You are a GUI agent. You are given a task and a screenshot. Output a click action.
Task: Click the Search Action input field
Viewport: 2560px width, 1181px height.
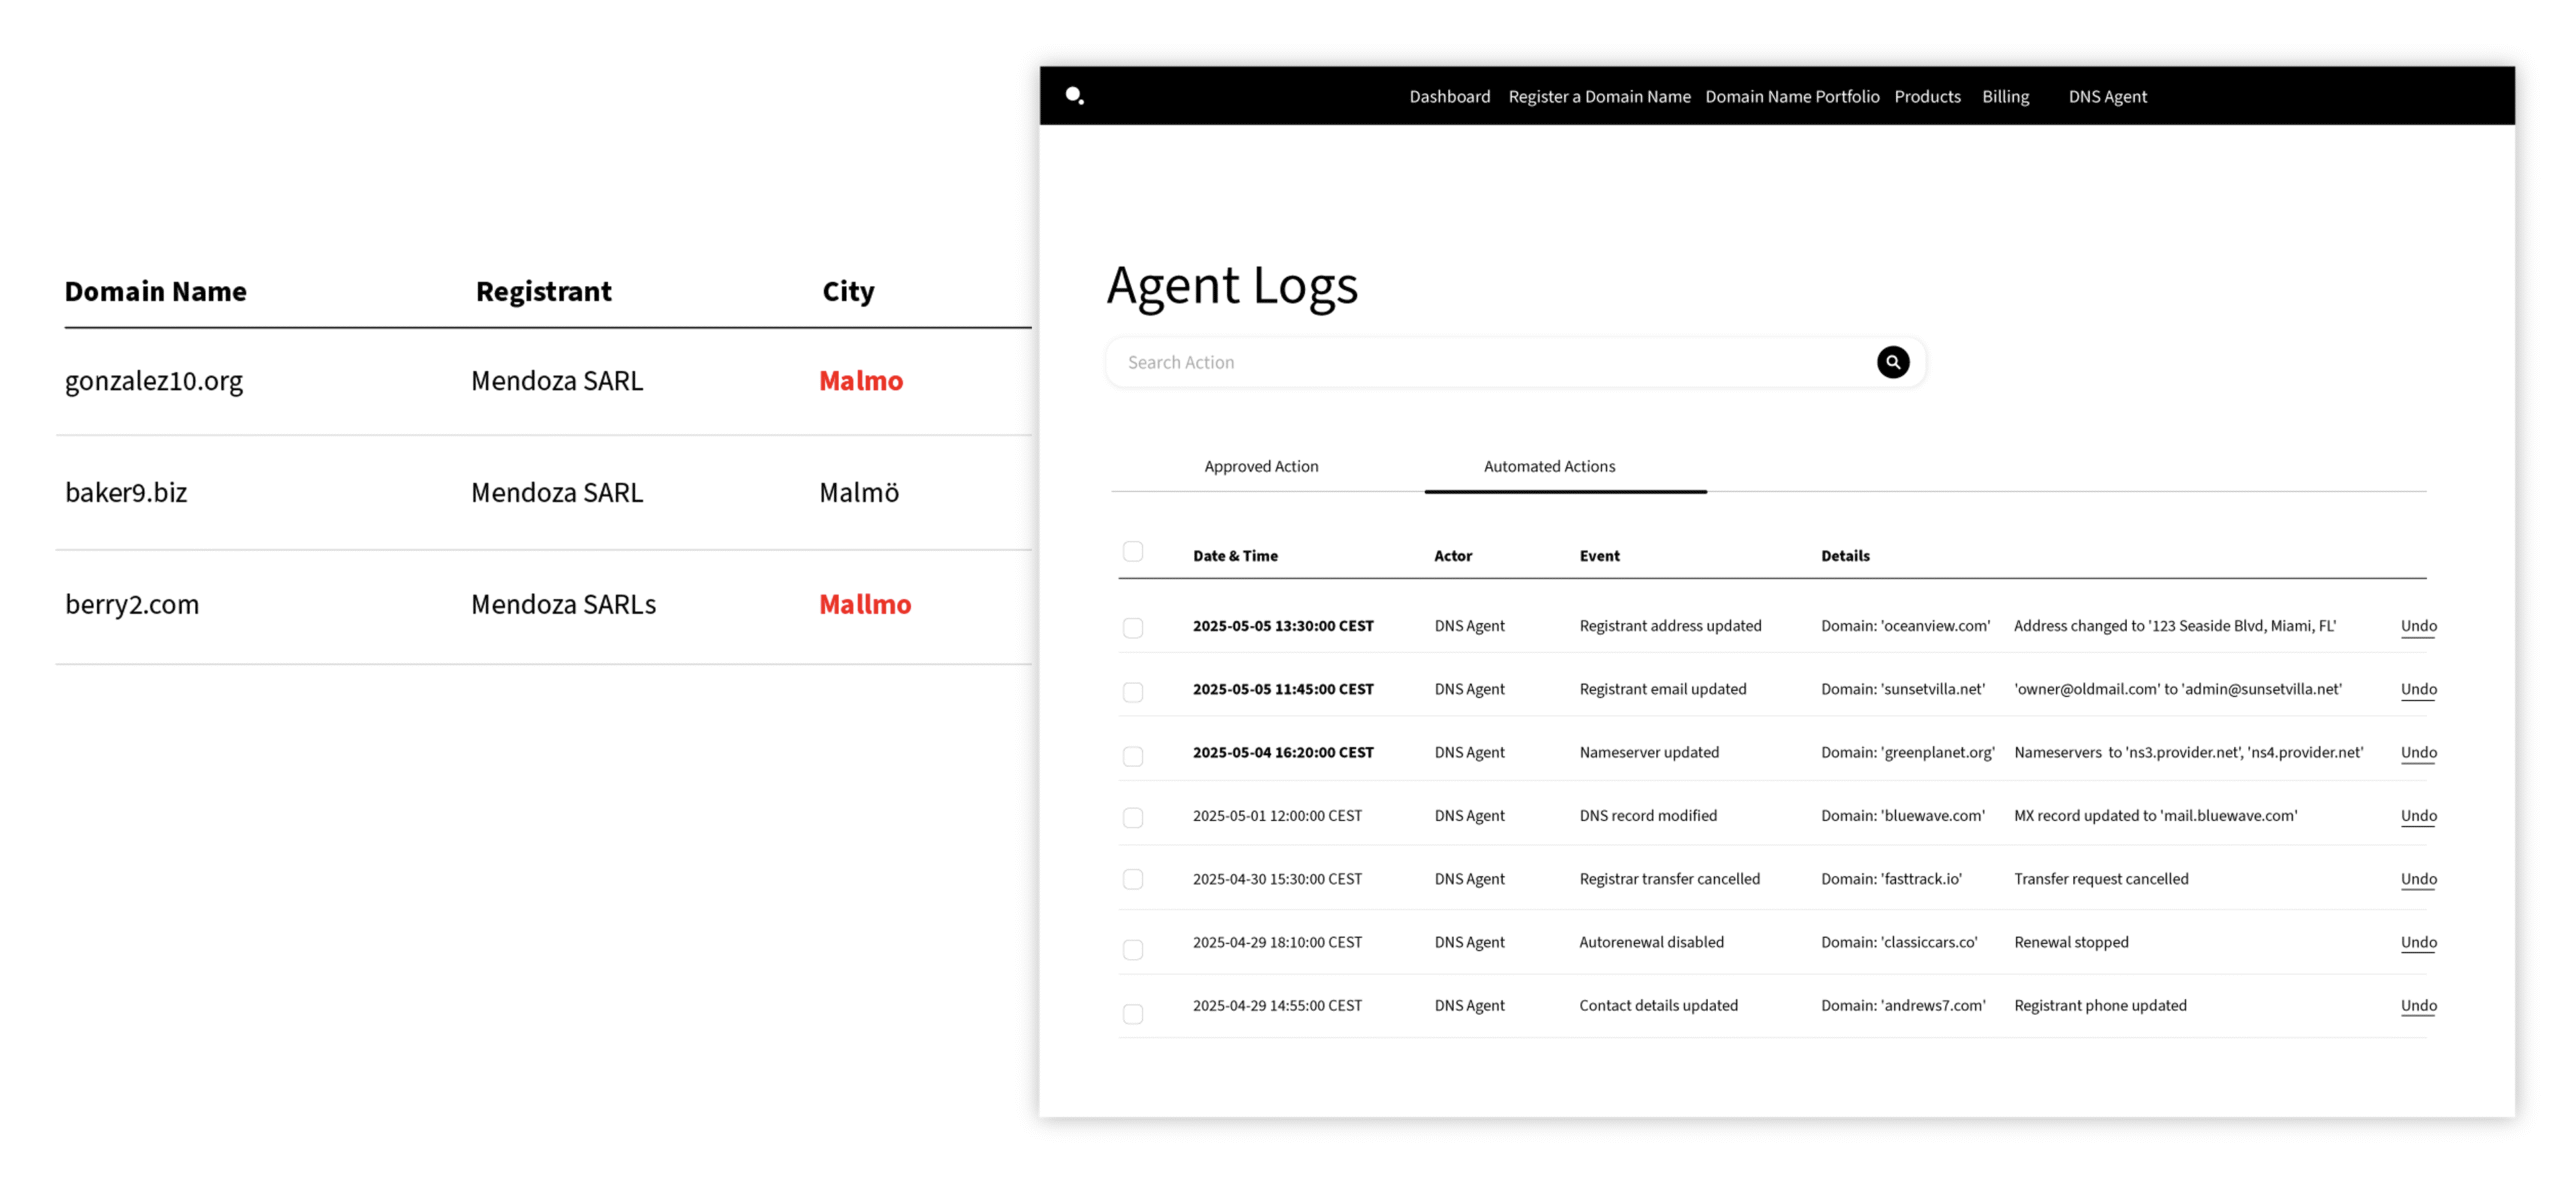click(x=1490, y=362)
